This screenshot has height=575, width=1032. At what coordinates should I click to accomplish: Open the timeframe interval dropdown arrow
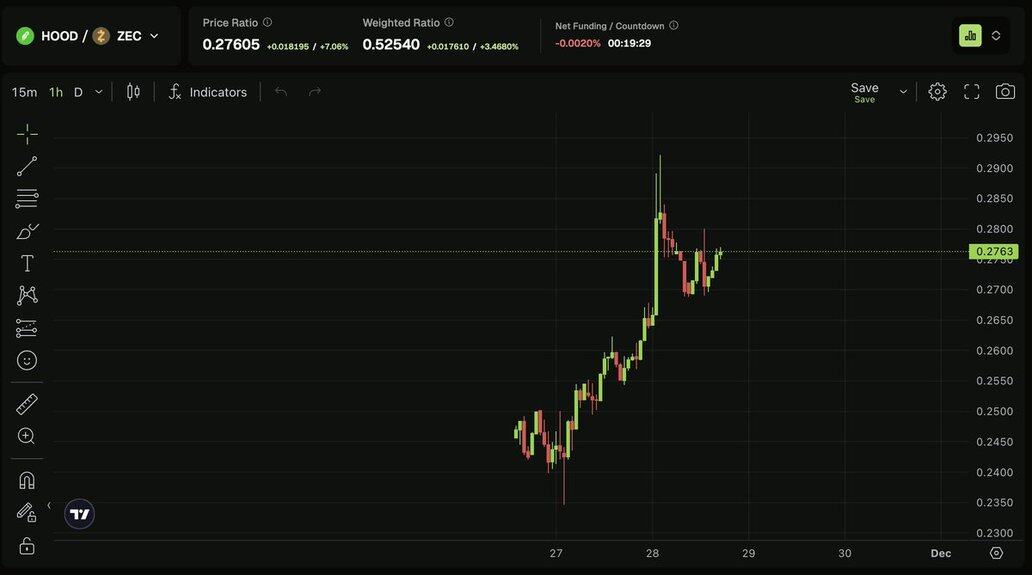coord(98,92)
